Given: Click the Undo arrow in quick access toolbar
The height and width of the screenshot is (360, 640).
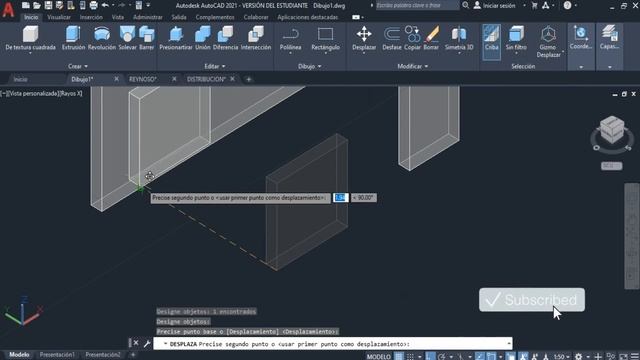Looking at the screenshot, I should (105, 5).
